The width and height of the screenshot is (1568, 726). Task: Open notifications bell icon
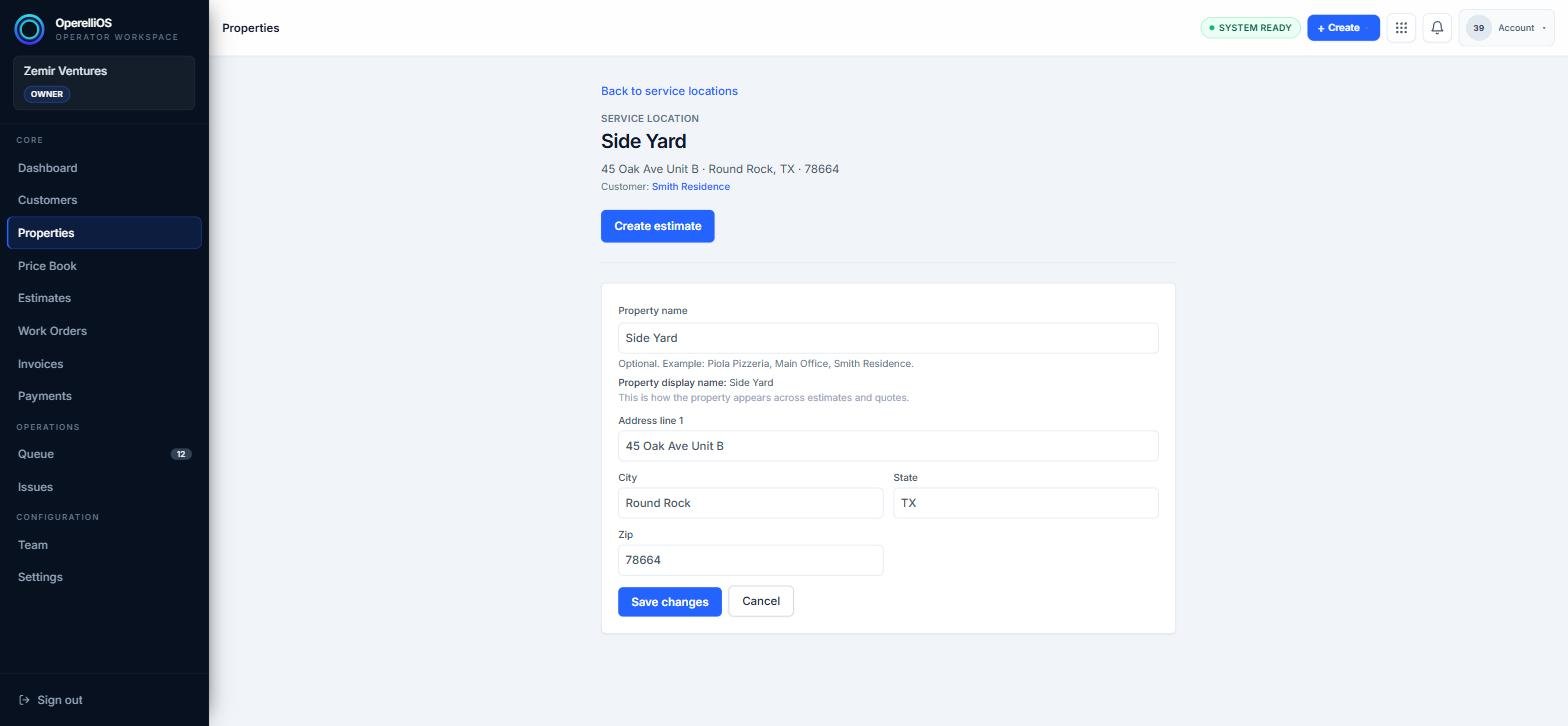(x=1437, y=28)
